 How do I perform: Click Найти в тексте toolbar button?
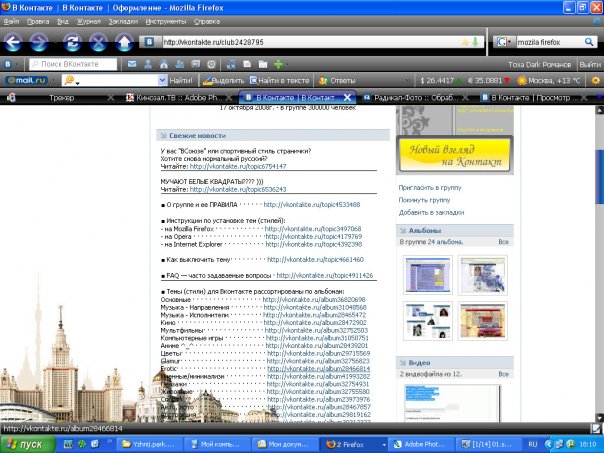tap(280, 81)
